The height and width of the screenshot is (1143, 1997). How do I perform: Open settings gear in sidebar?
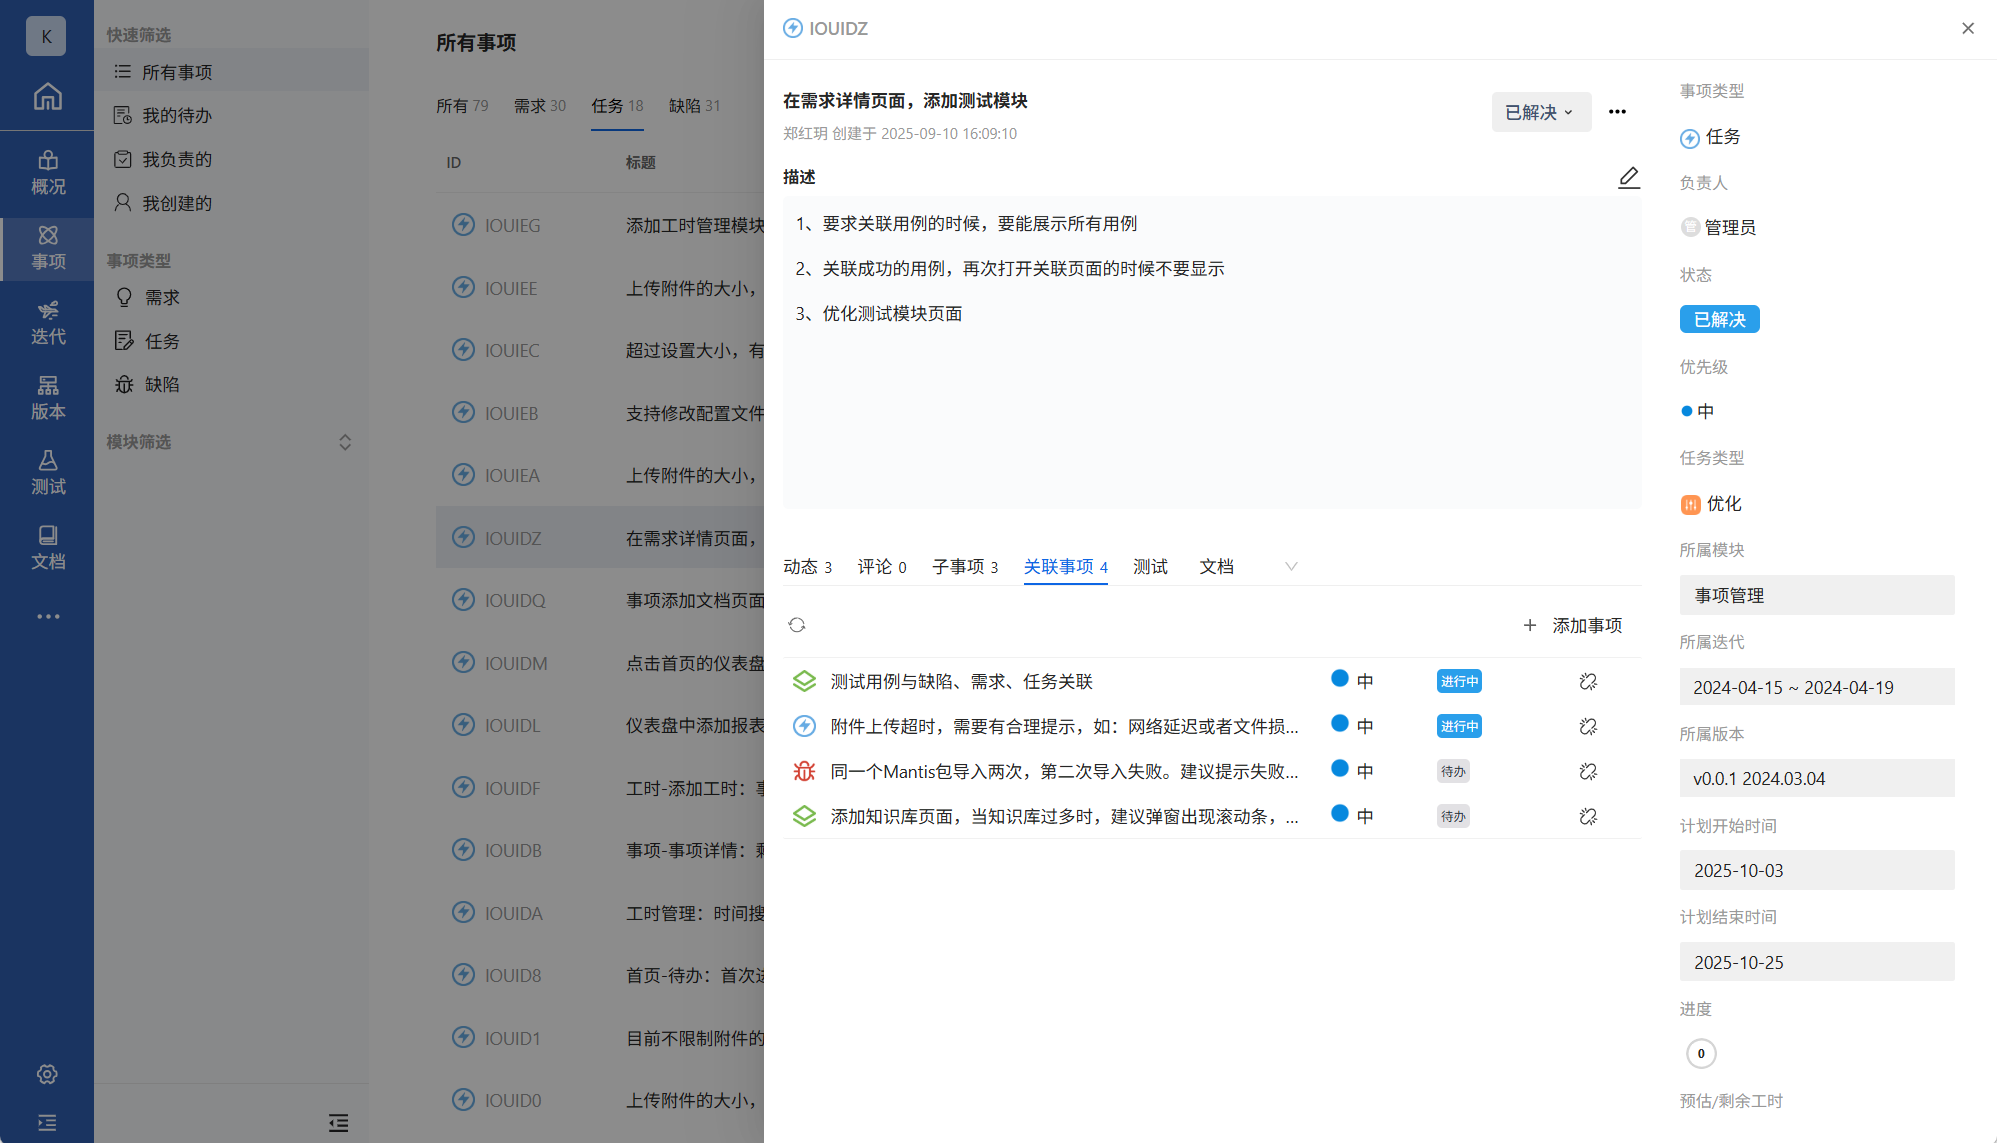click(x=47, y=1074)
